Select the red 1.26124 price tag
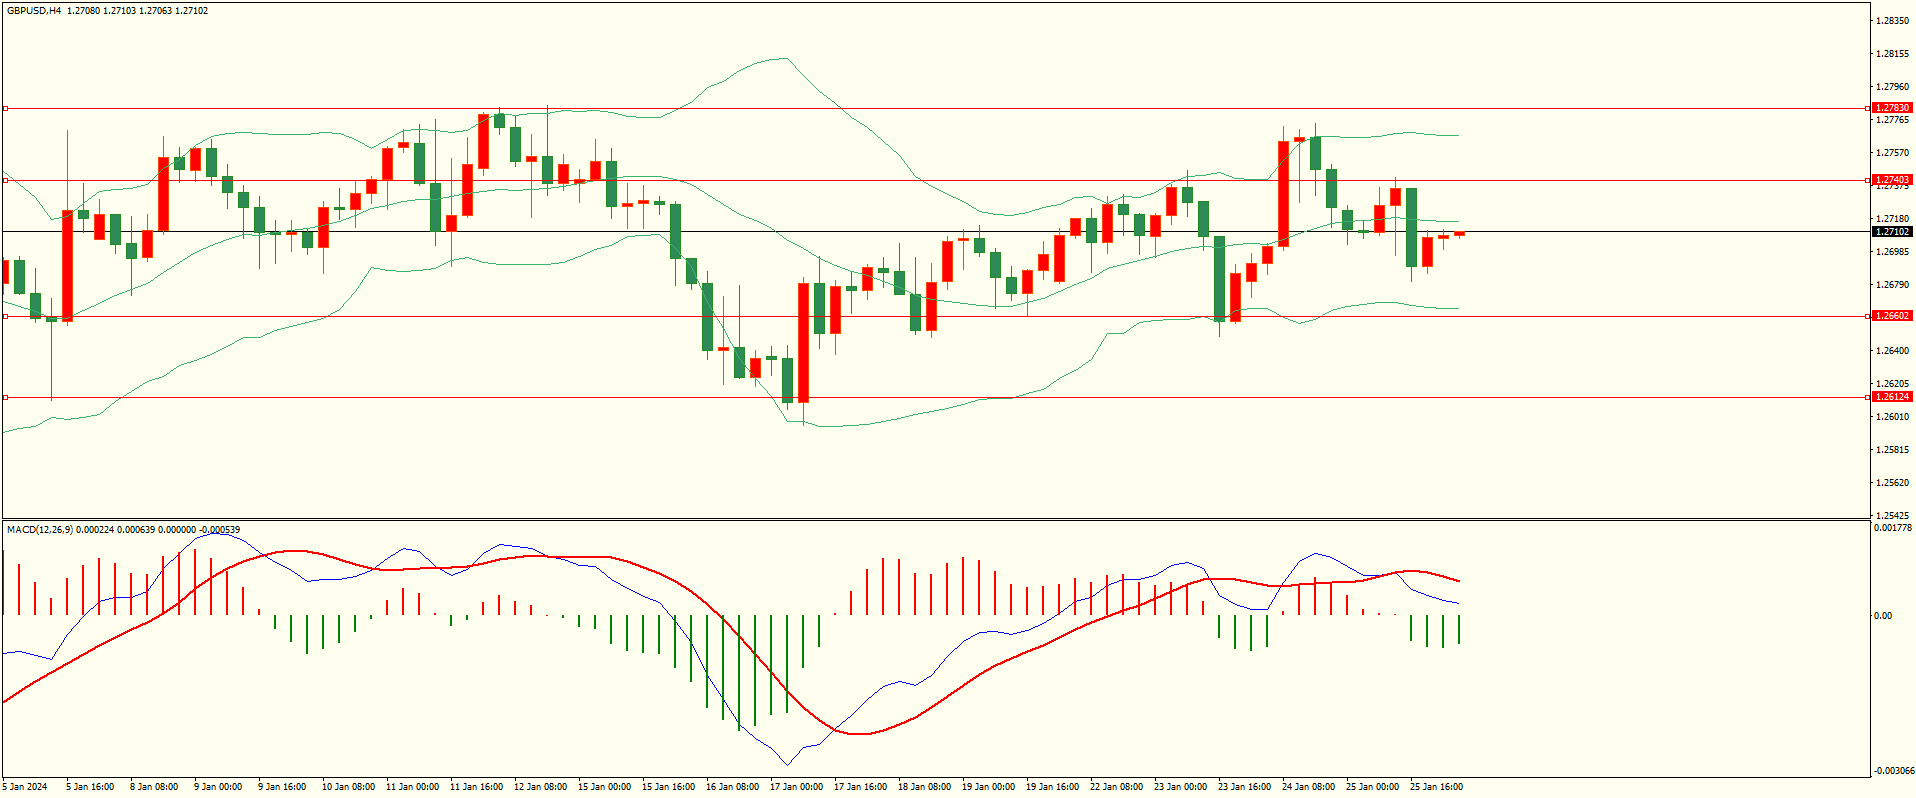 coord(1891,397)
